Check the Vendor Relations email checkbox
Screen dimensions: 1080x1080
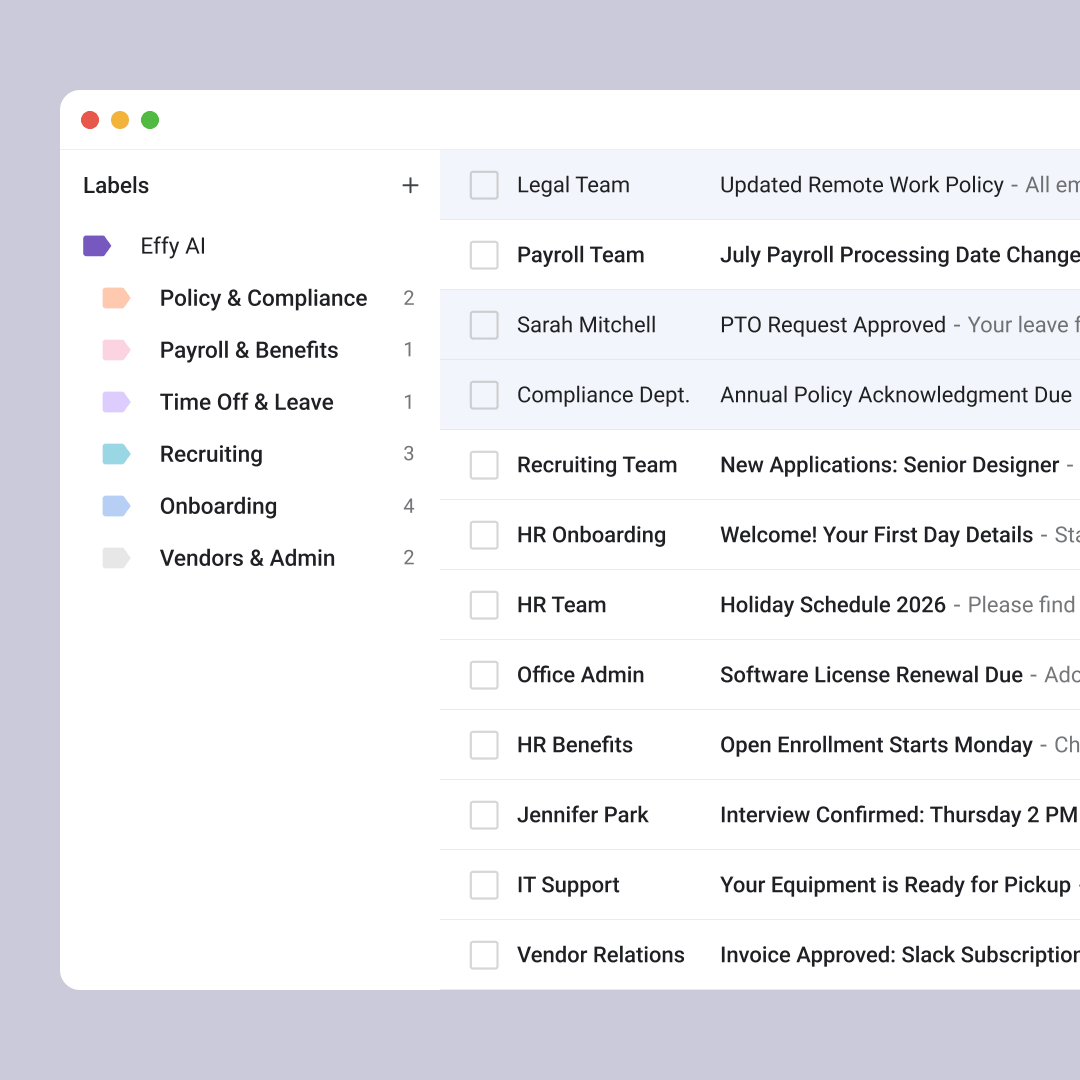coord(484,955)
